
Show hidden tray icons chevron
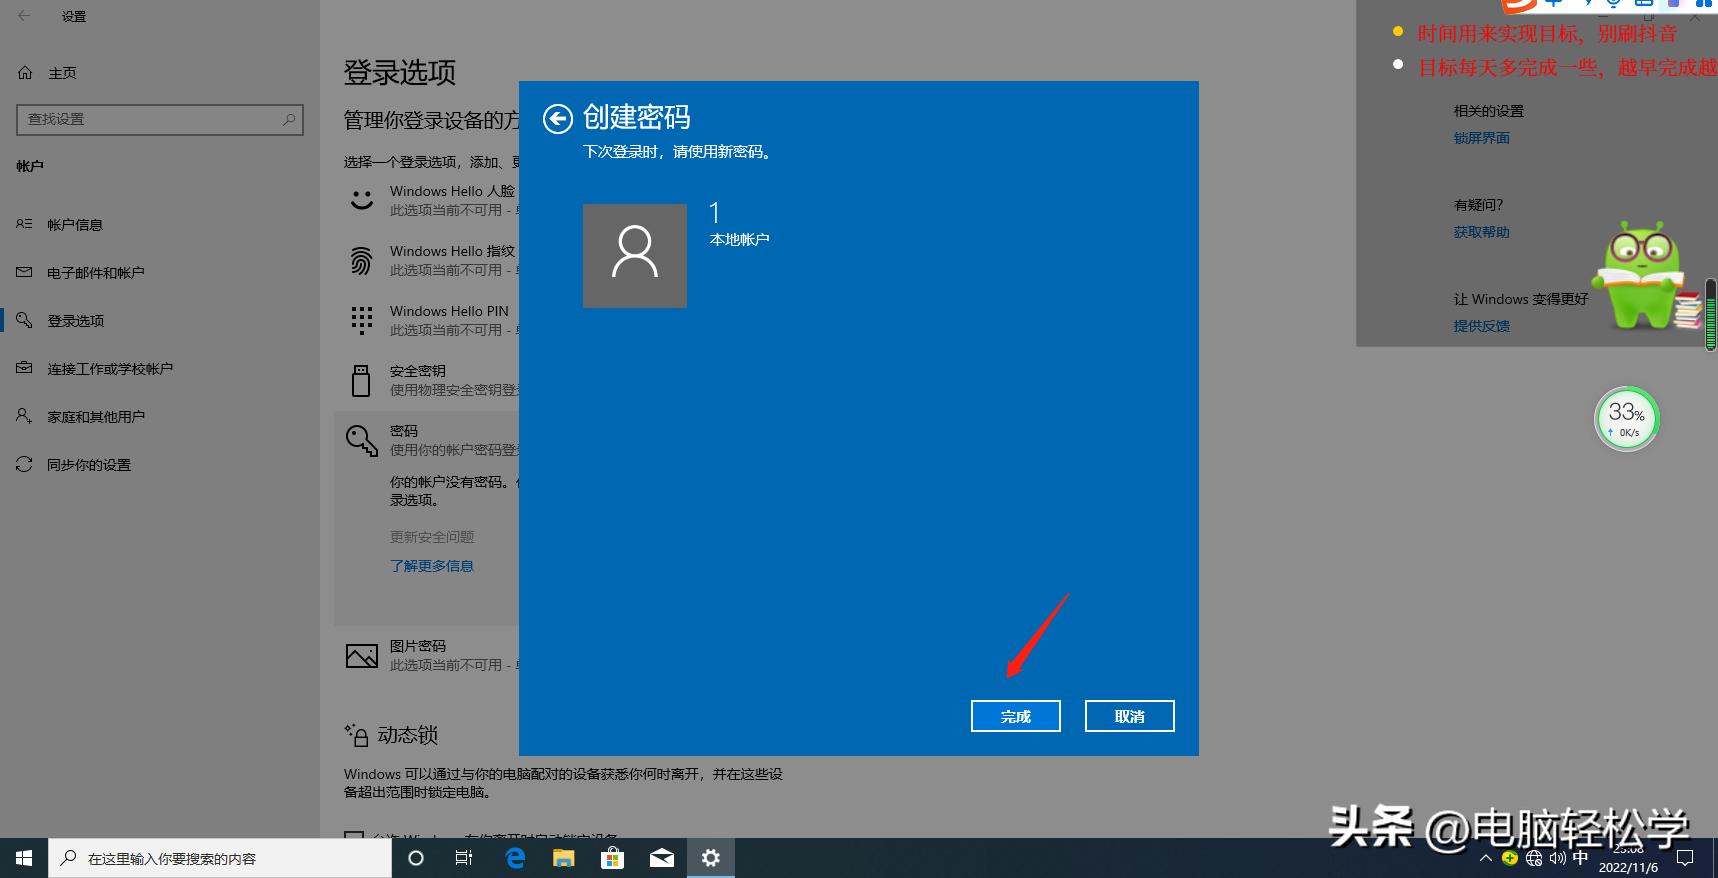point(1486,858)
